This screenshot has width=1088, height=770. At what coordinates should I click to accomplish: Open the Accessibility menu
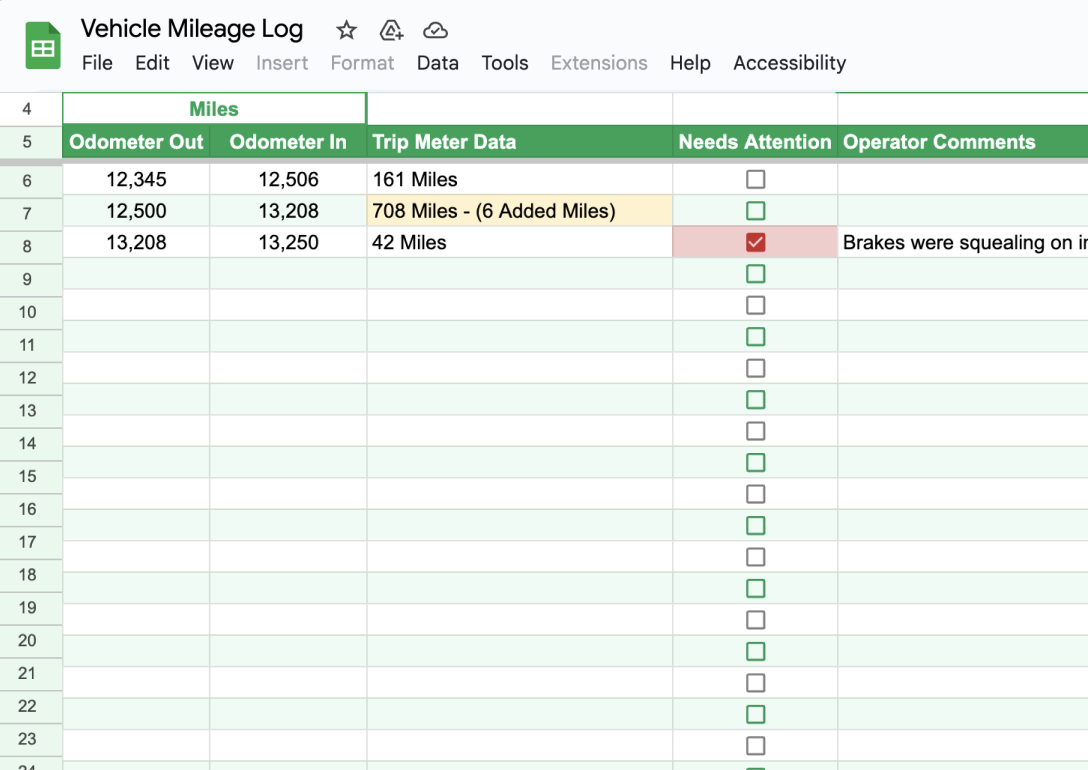click(x=790, y=63)
